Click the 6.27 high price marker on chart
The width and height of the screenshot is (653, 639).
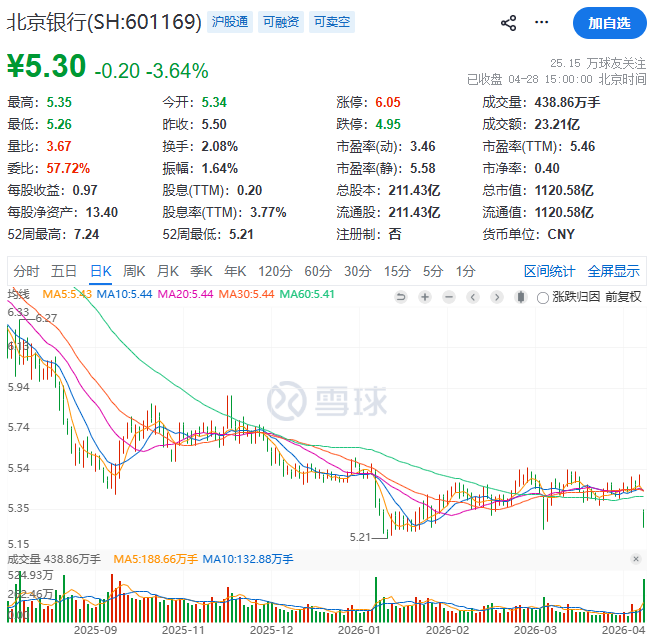[46, 319]
